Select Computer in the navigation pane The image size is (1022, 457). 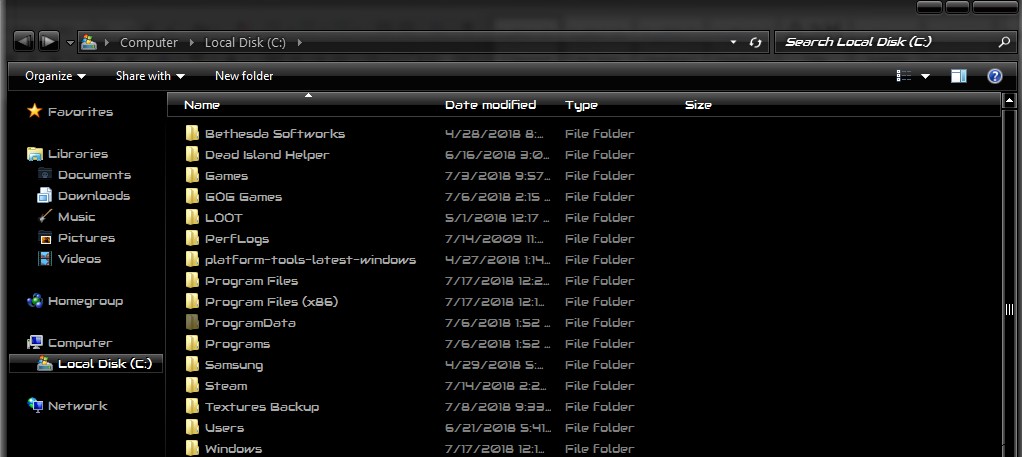click(80, 343)
